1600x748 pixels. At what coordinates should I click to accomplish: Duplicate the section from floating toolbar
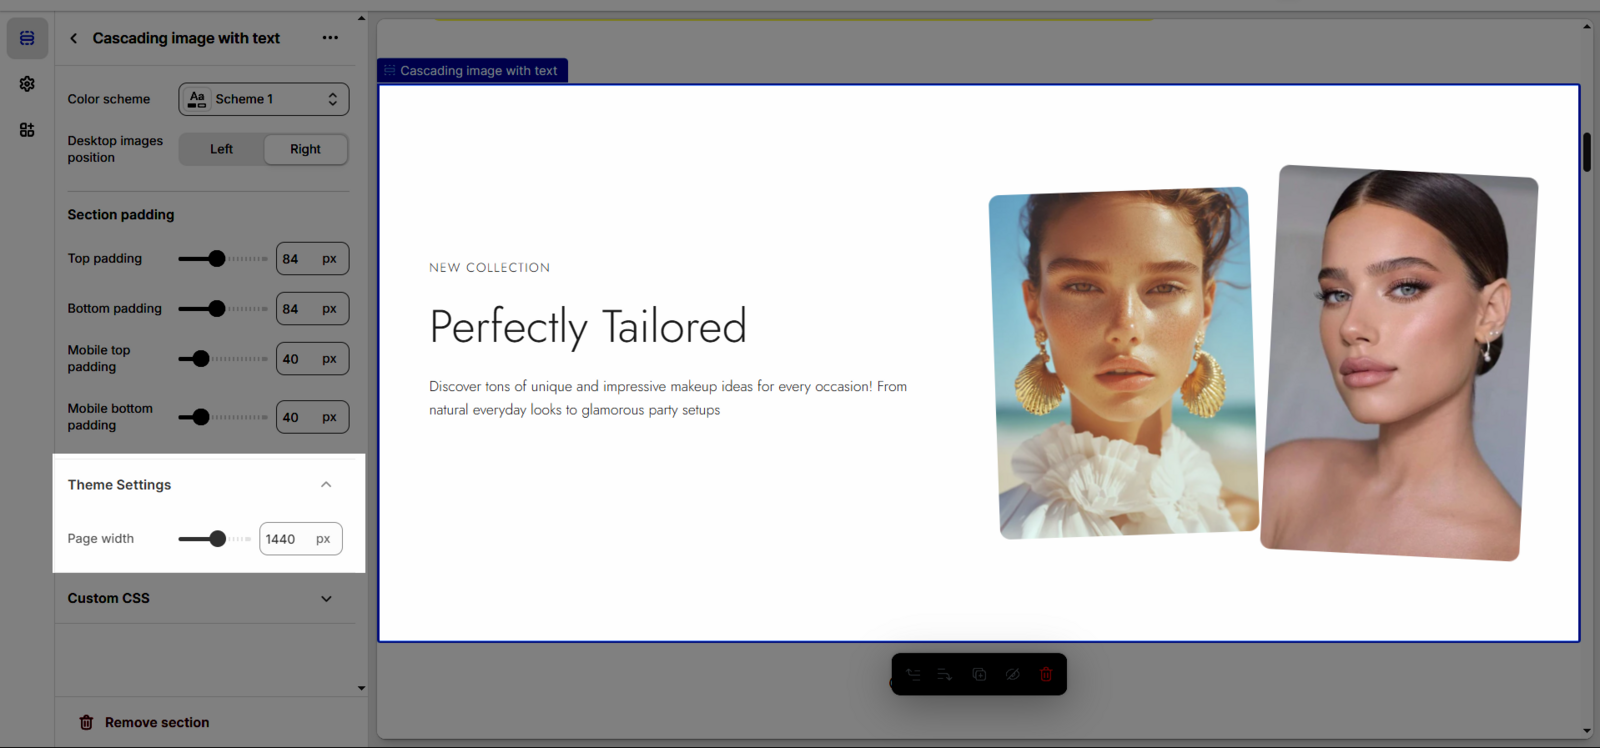click(979, 675)
